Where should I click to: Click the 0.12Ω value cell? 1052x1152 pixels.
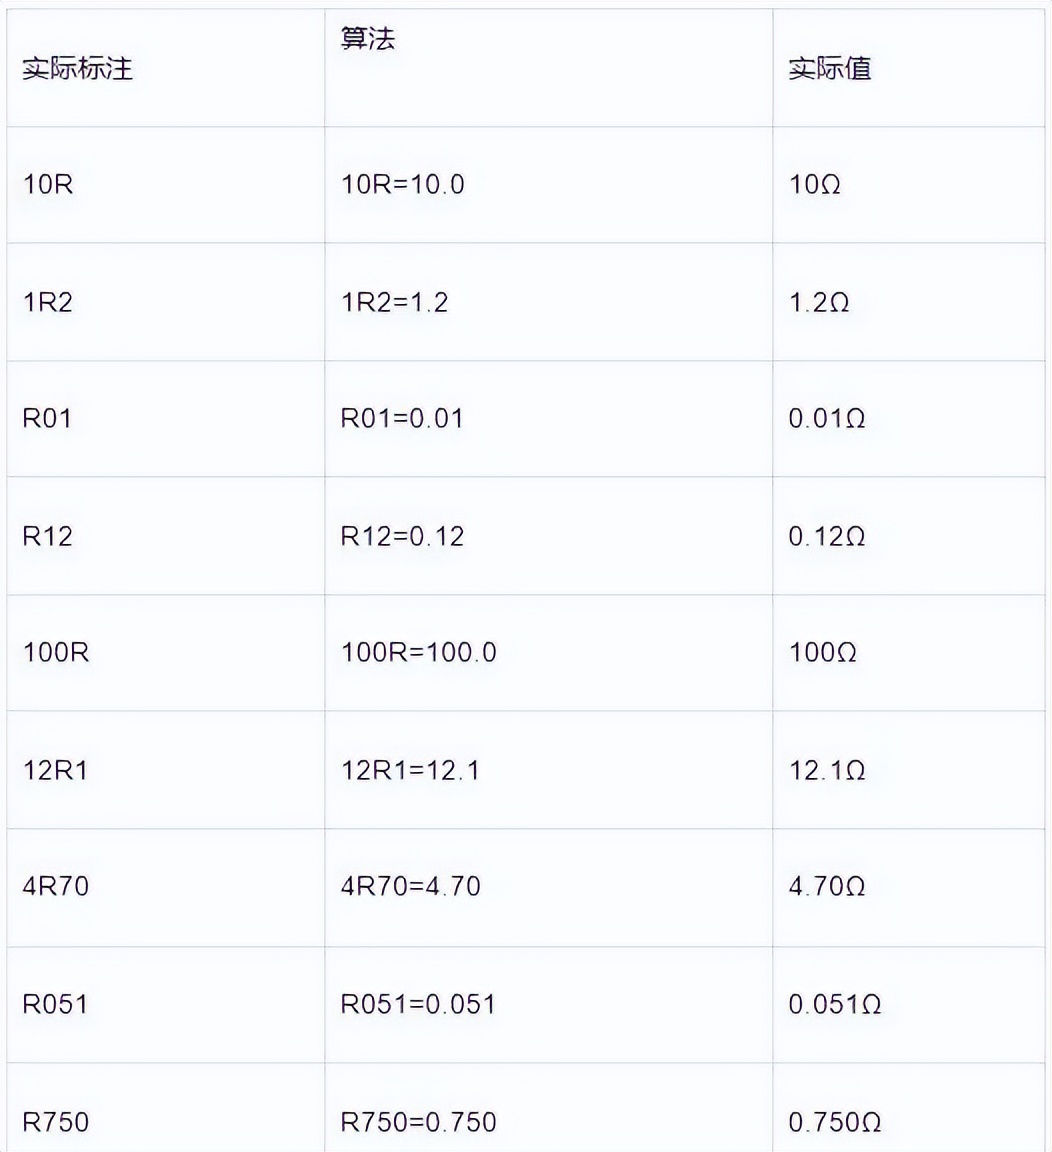pyautogui.click(x=827, y=536)
